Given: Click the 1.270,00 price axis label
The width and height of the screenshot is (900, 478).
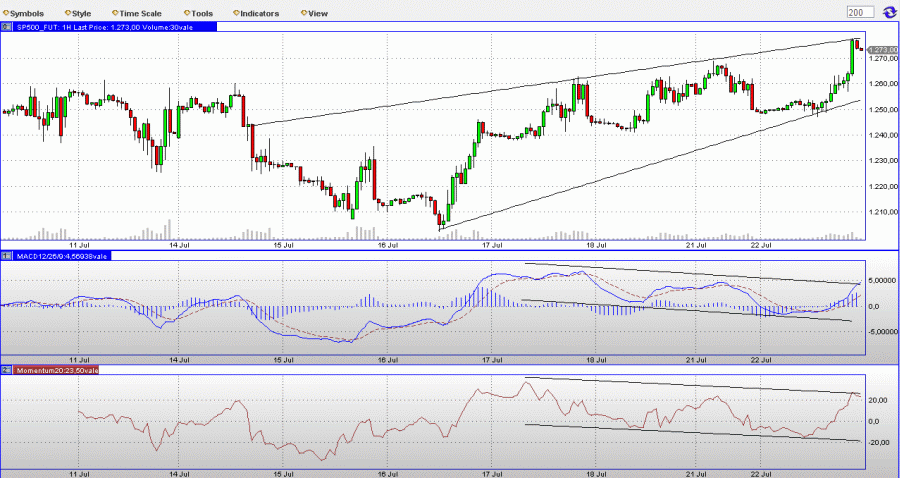Looking at the screenshot, I should tap(883, 59).
